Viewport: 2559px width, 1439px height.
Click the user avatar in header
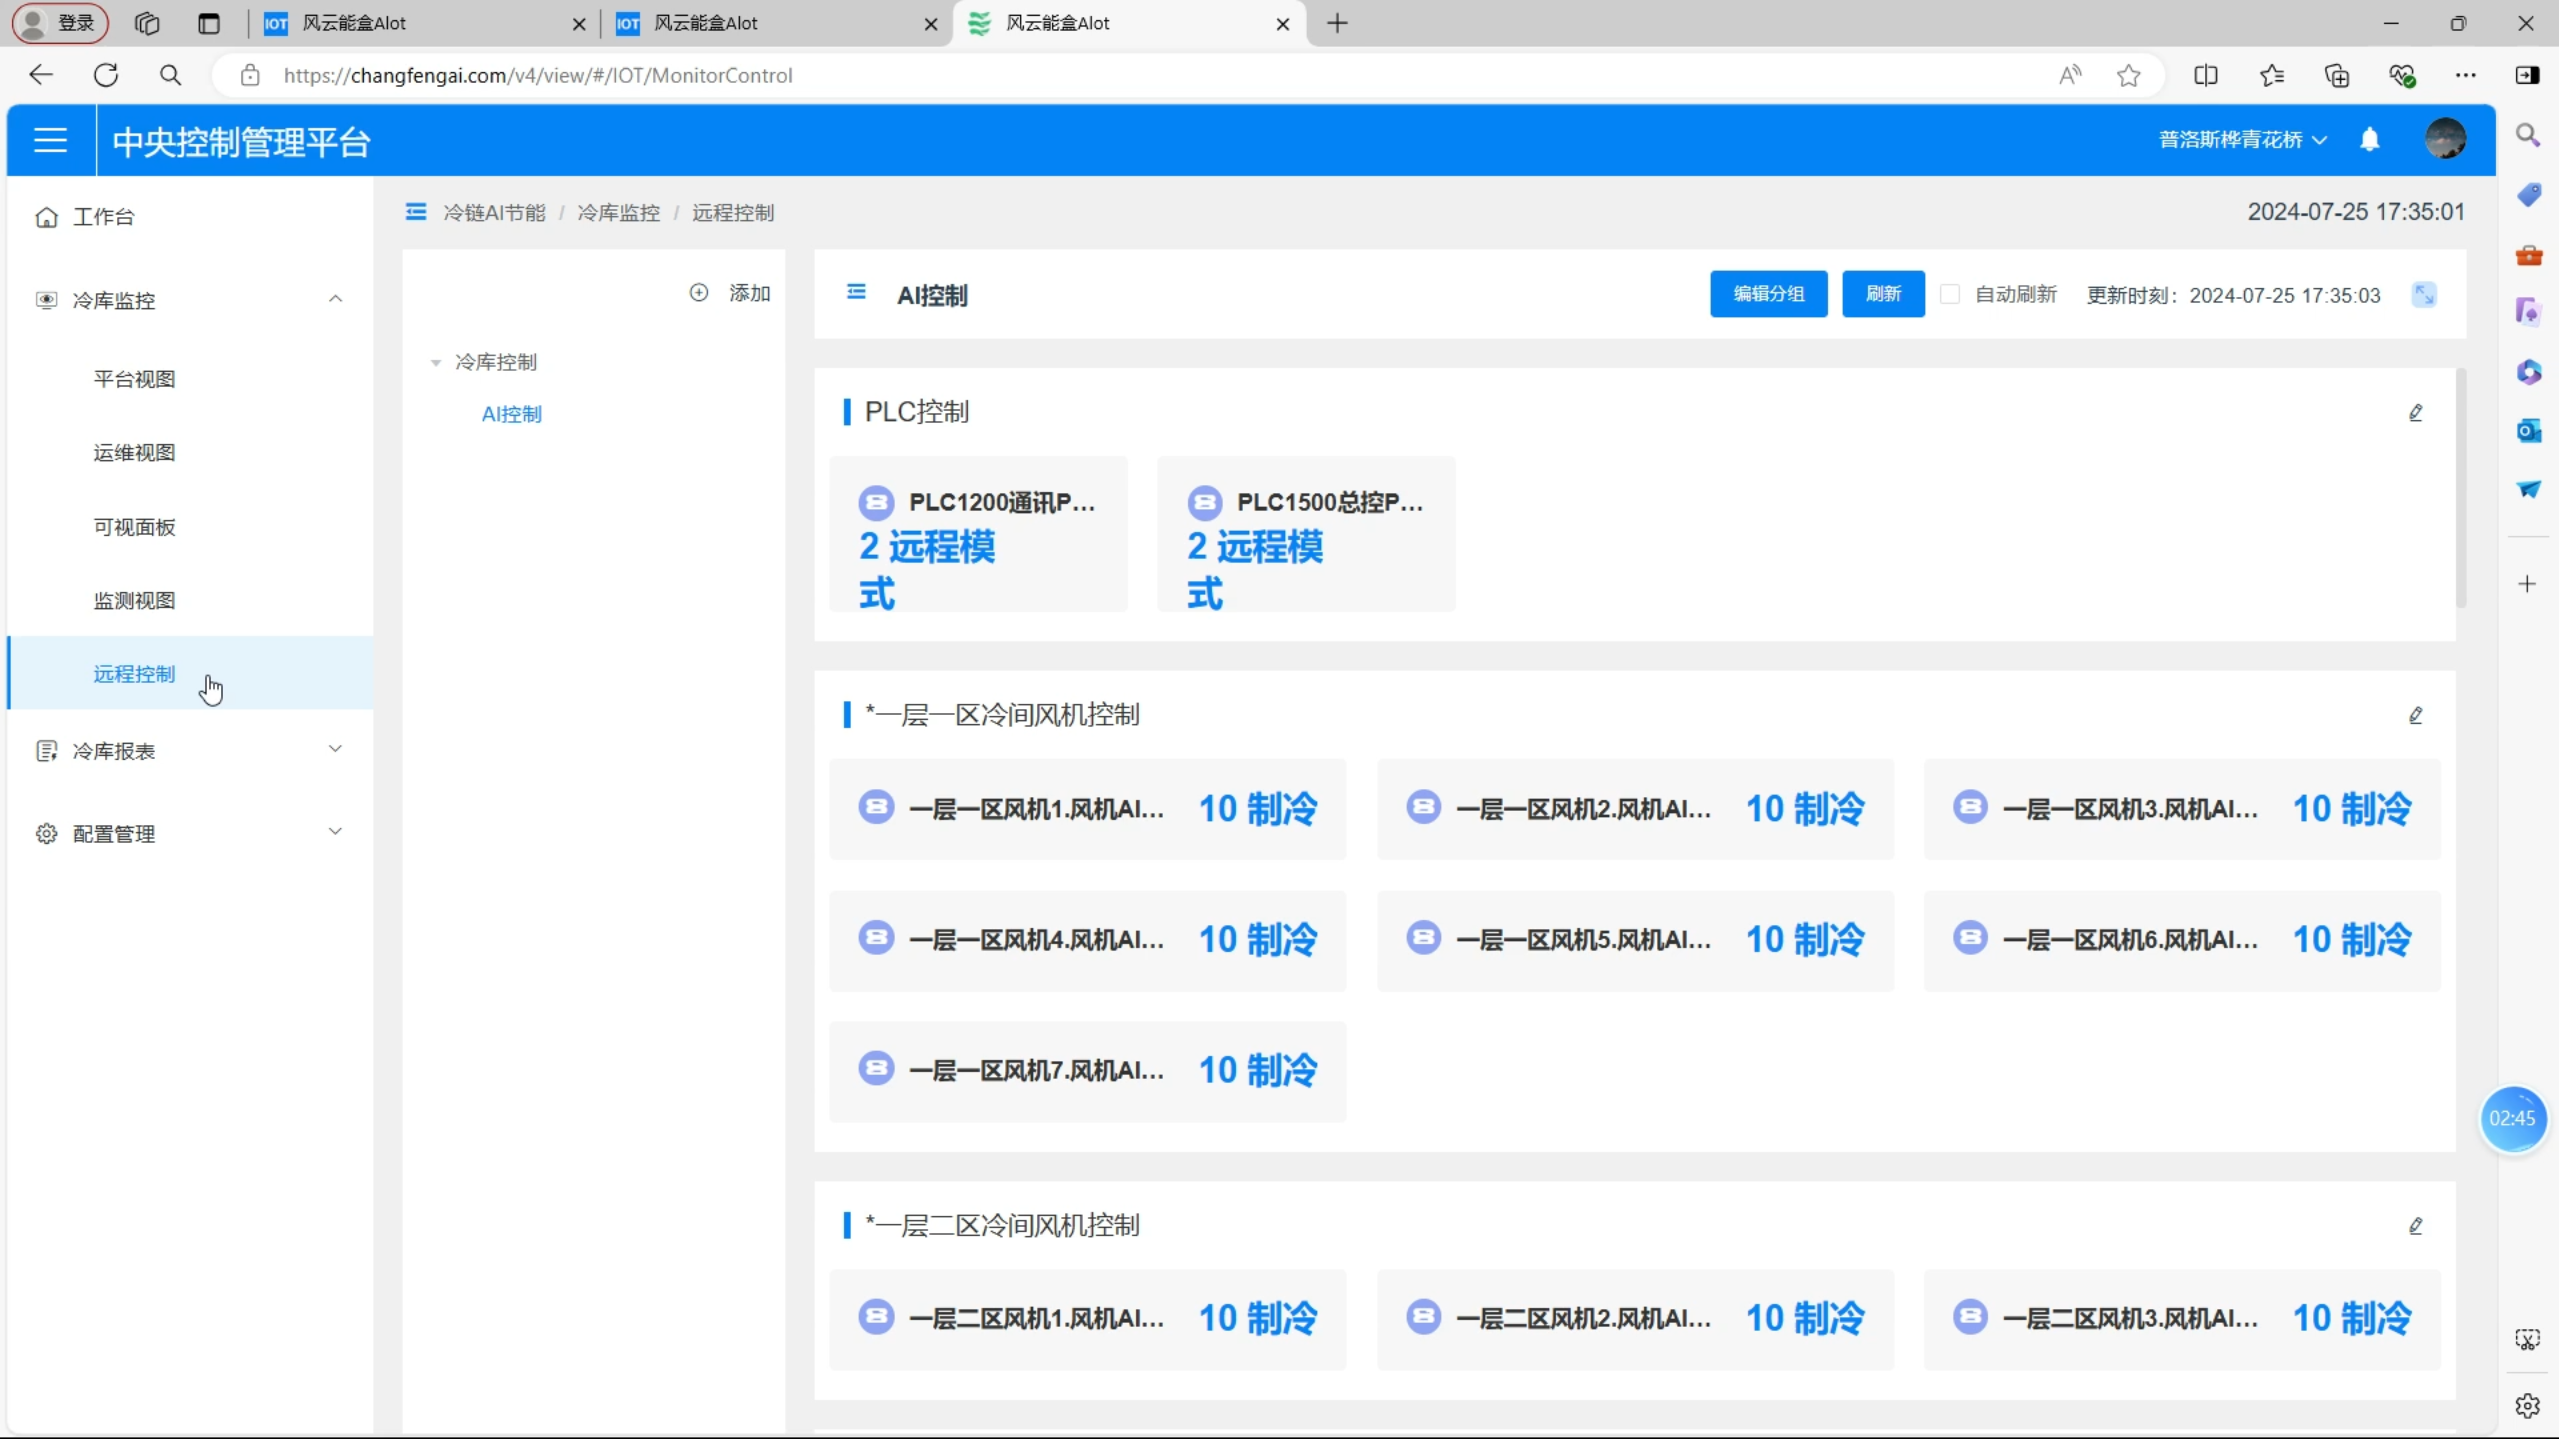[2444, 139]
